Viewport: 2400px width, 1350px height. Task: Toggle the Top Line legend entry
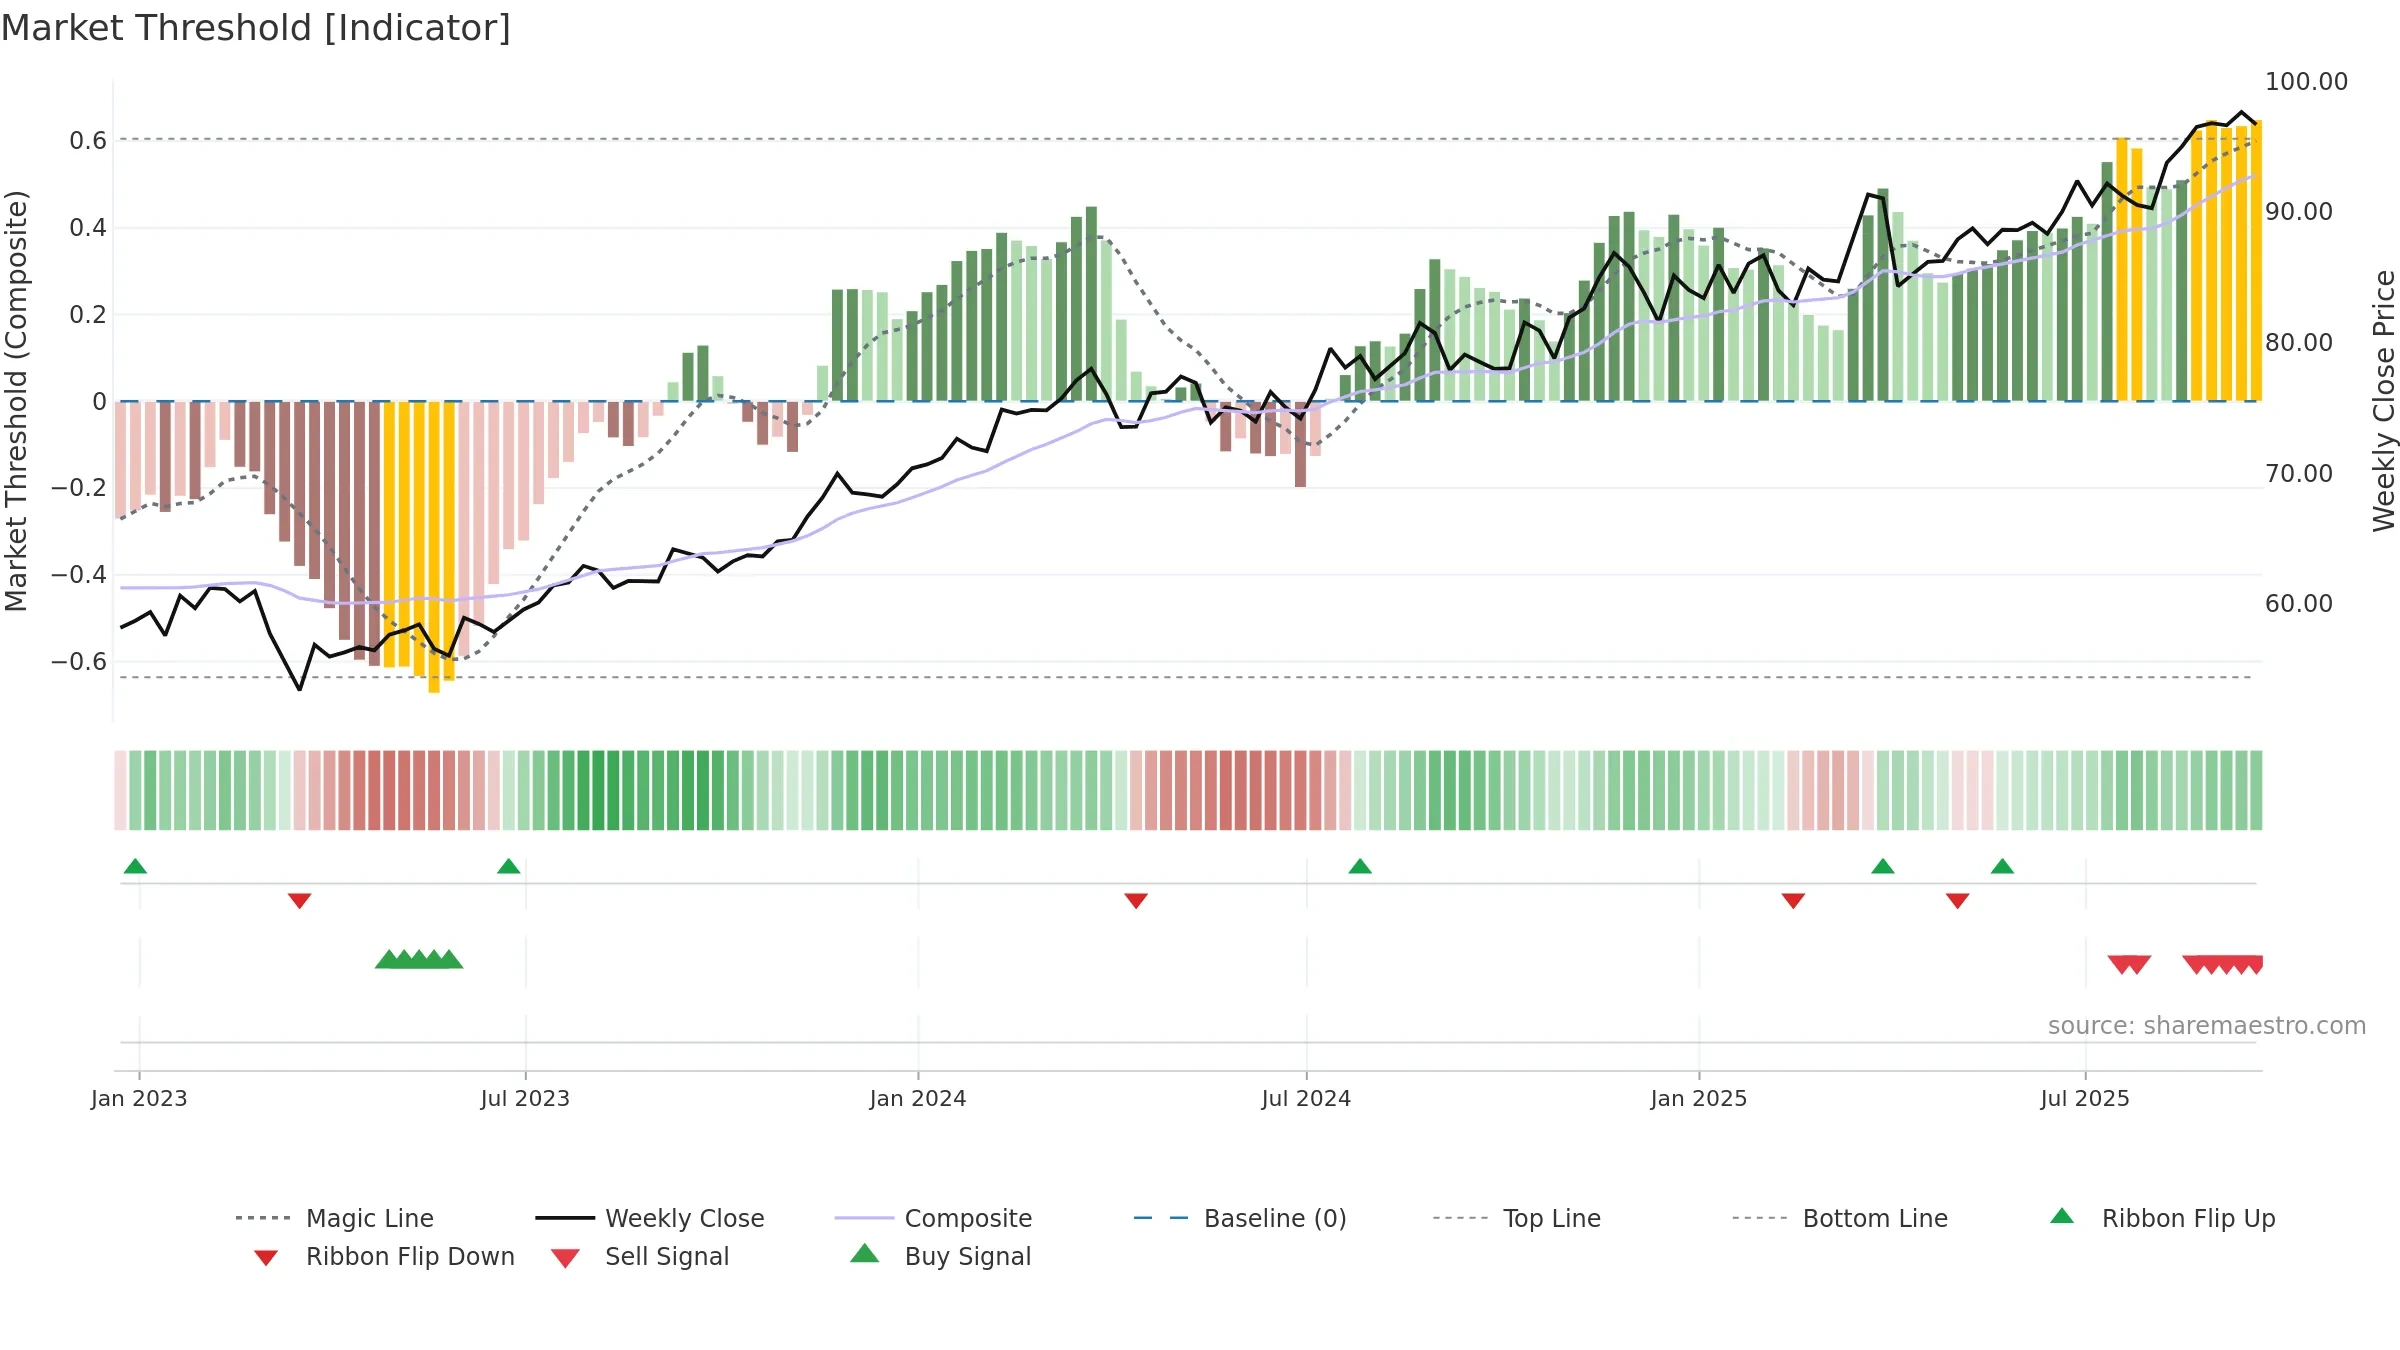click(x=1517, y=1218)
